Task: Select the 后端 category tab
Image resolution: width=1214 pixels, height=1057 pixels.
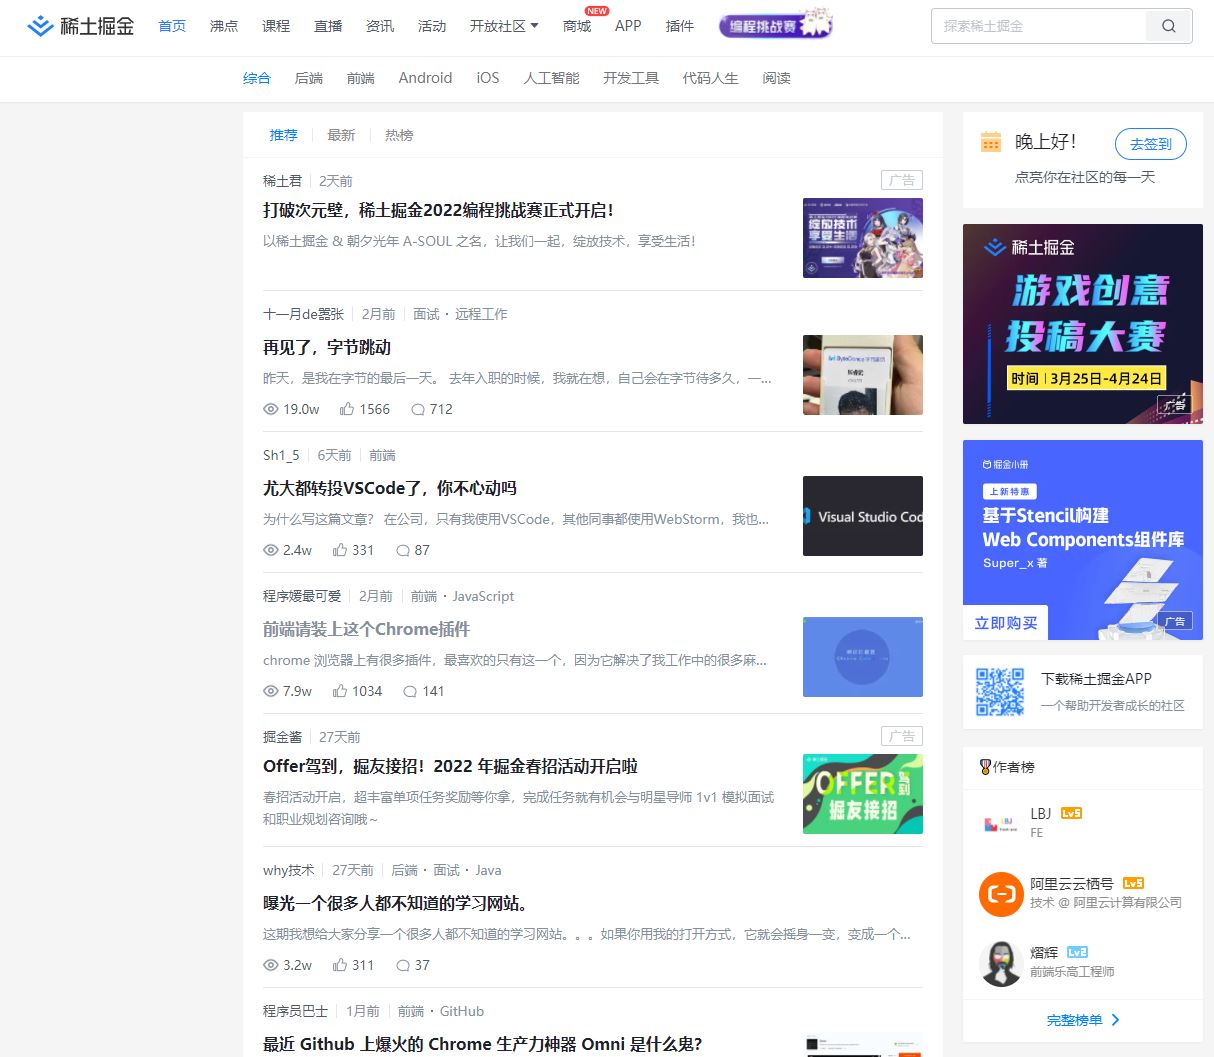Action: [309, 78]
